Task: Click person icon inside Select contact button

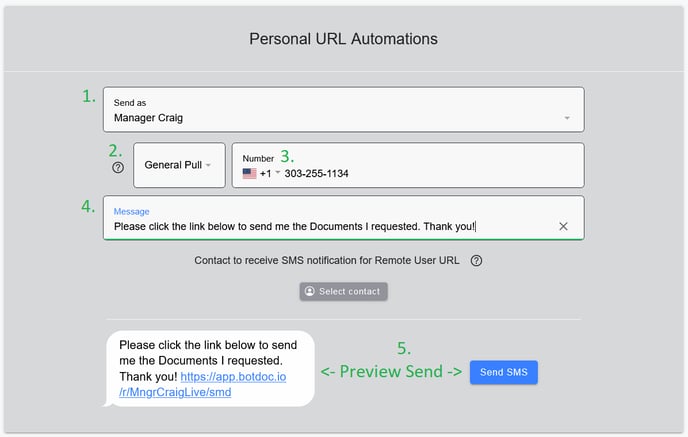Action: pos(310,291)
